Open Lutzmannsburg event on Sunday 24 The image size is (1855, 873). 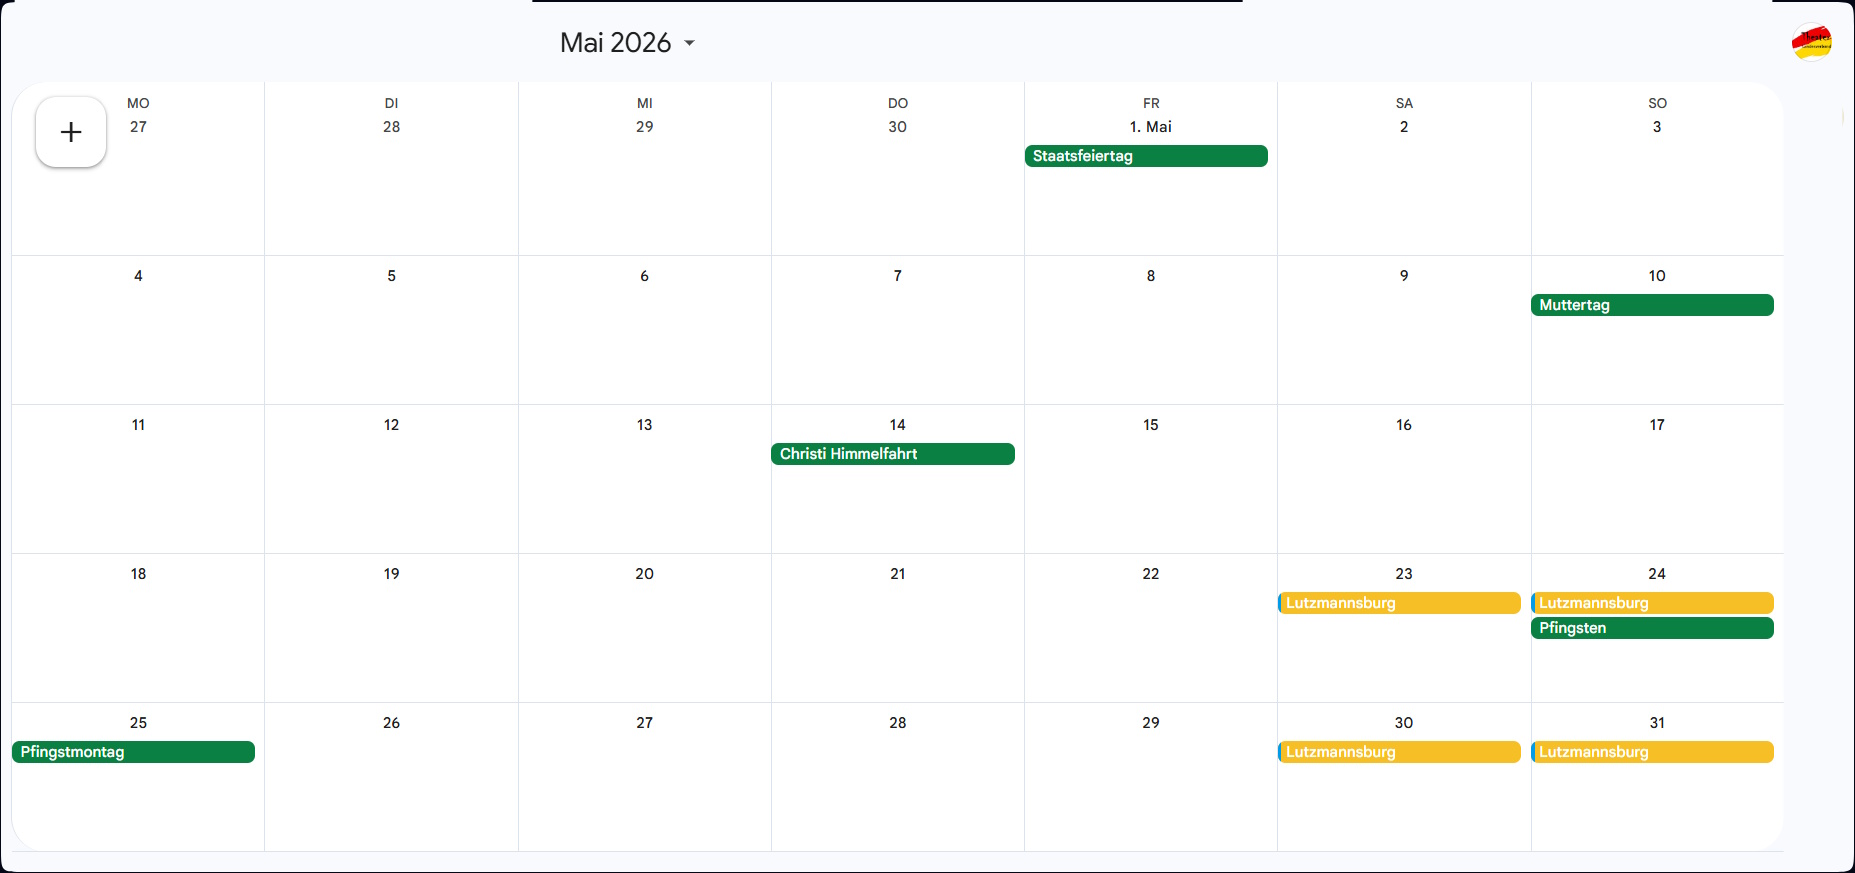pos(1651,603)
